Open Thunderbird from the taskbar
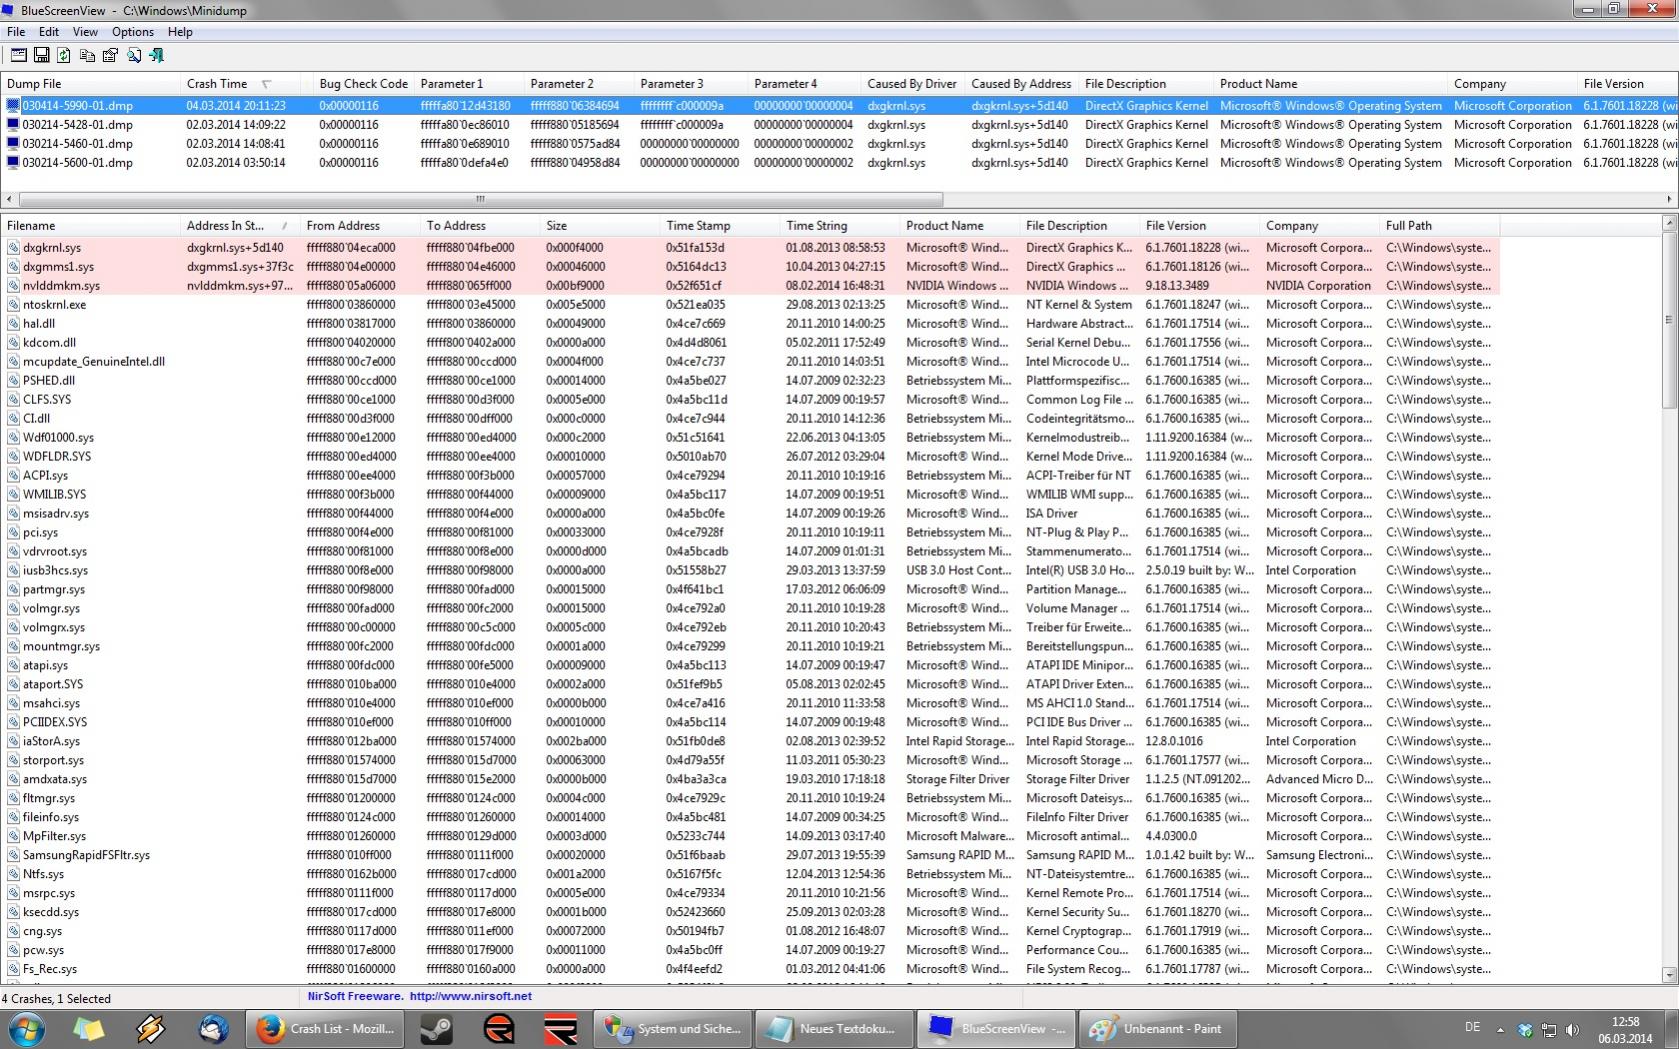Image resolution: width=1679 pixels, height=1049 pixels. (x=212, y=1028)
